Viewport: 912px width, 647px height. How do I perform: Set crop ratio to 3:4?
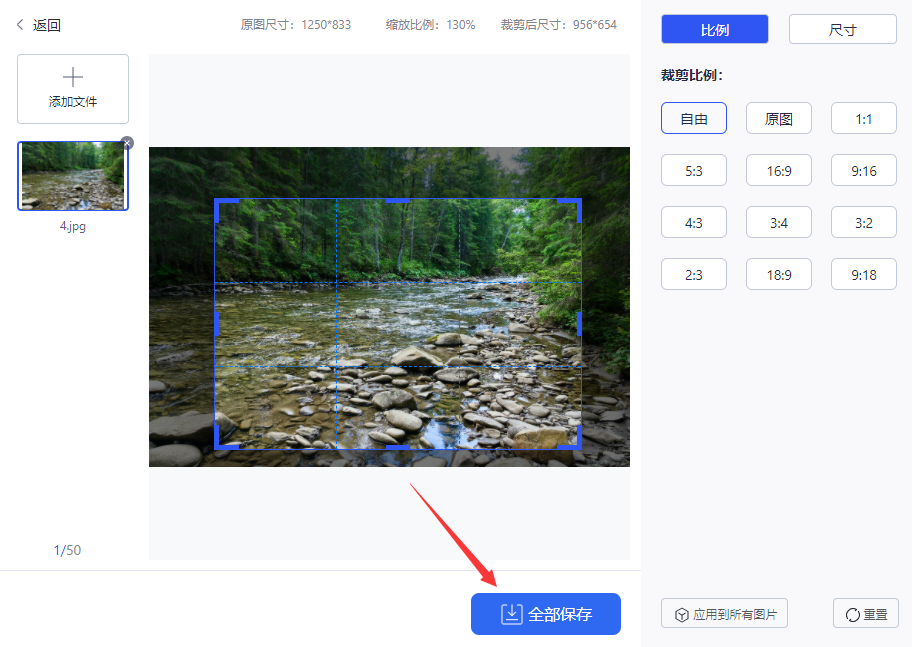(779, 222)
